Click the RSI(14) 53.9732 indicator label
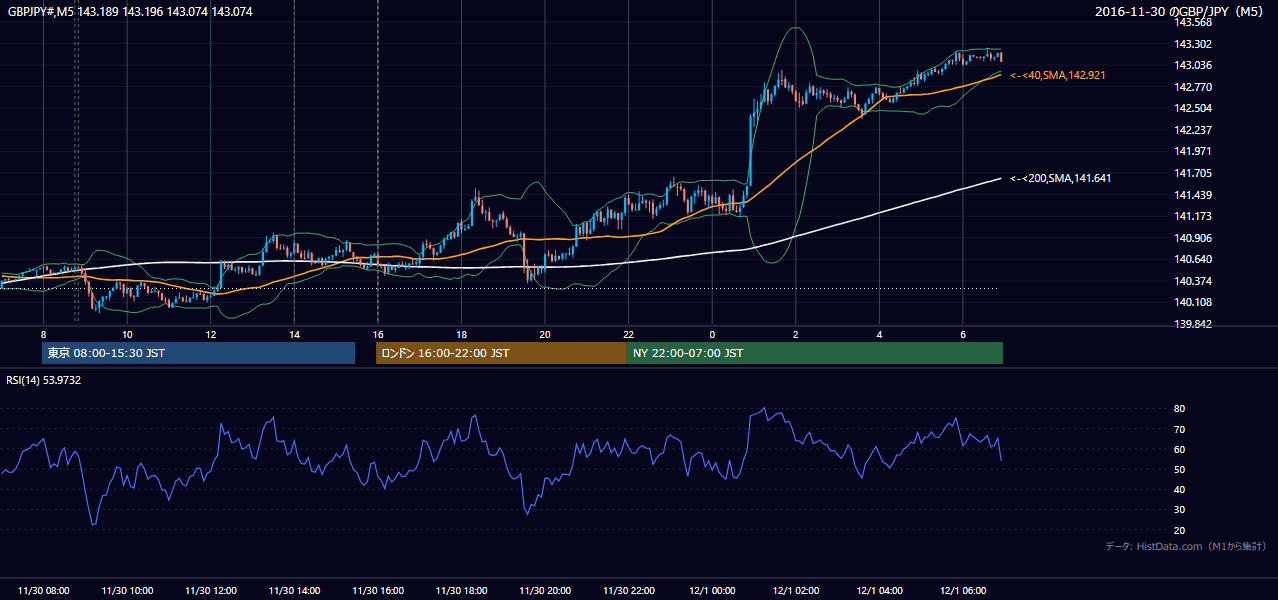The width and height of the screenshot is (1278, 600). click(44, 380)
